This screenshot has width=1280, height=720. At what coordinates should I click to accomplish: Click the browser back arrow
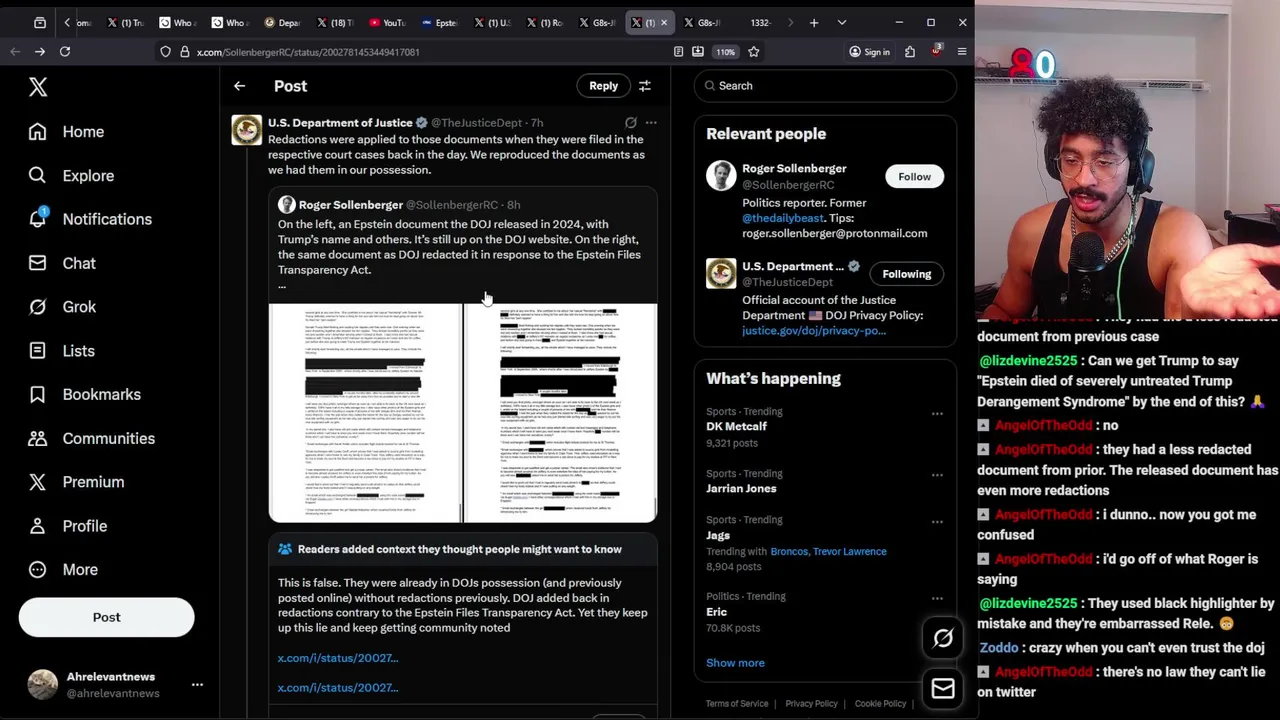tap(15, 52)
